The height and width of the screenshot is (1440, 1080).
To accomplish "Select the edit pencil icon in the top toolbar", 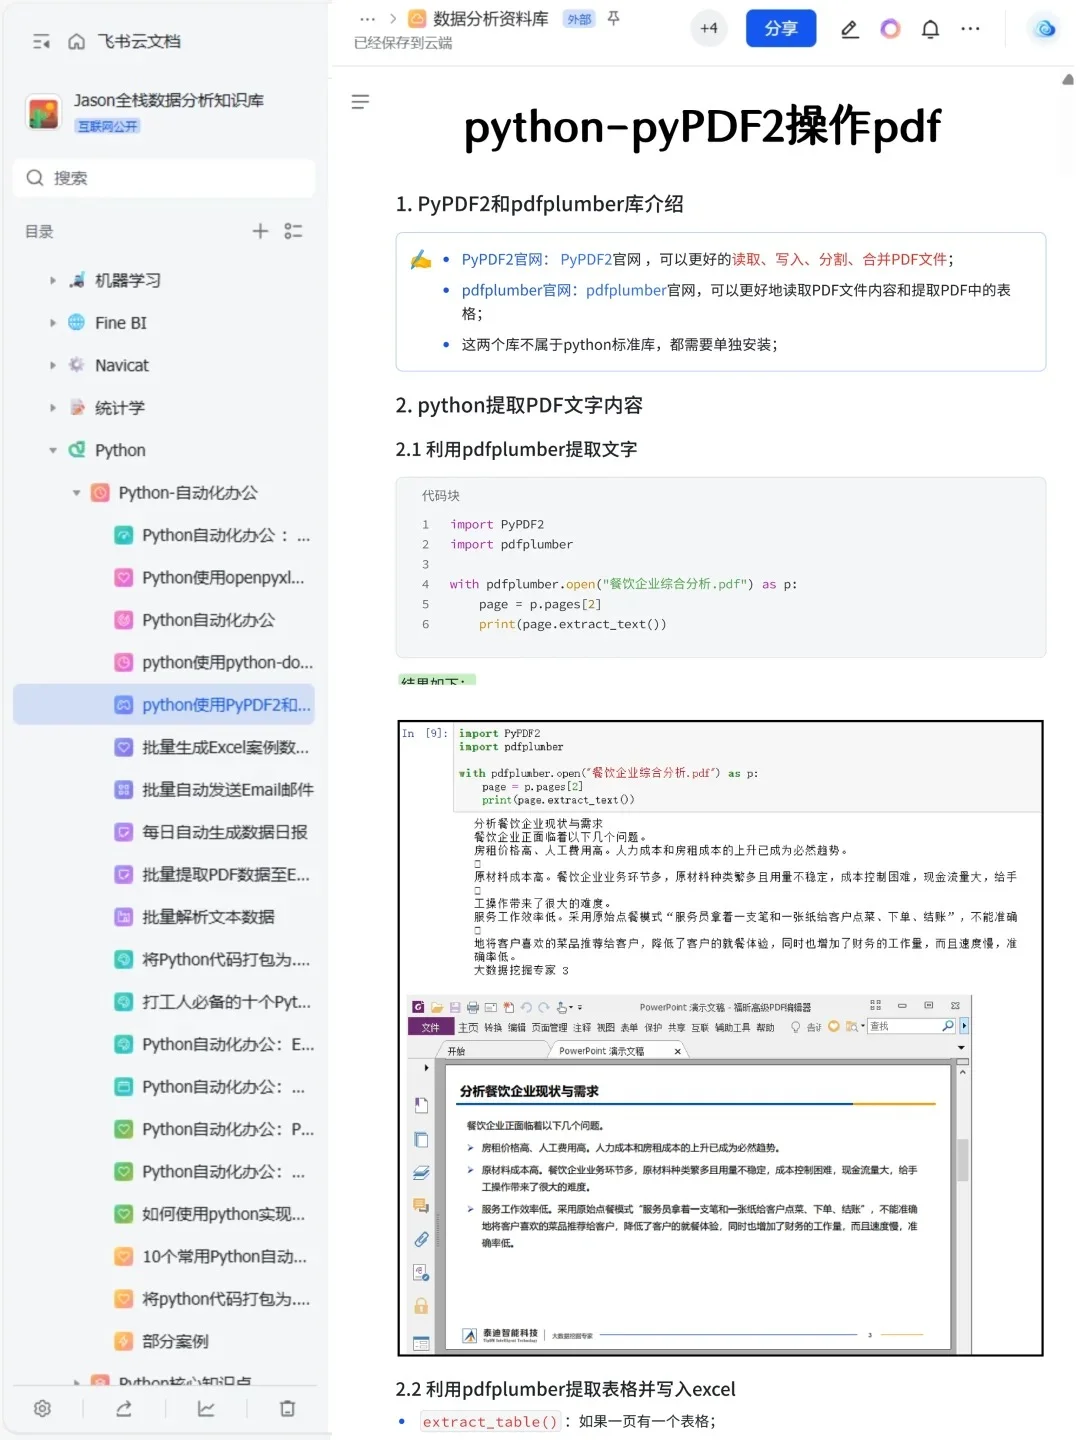I will pos(849,29).
